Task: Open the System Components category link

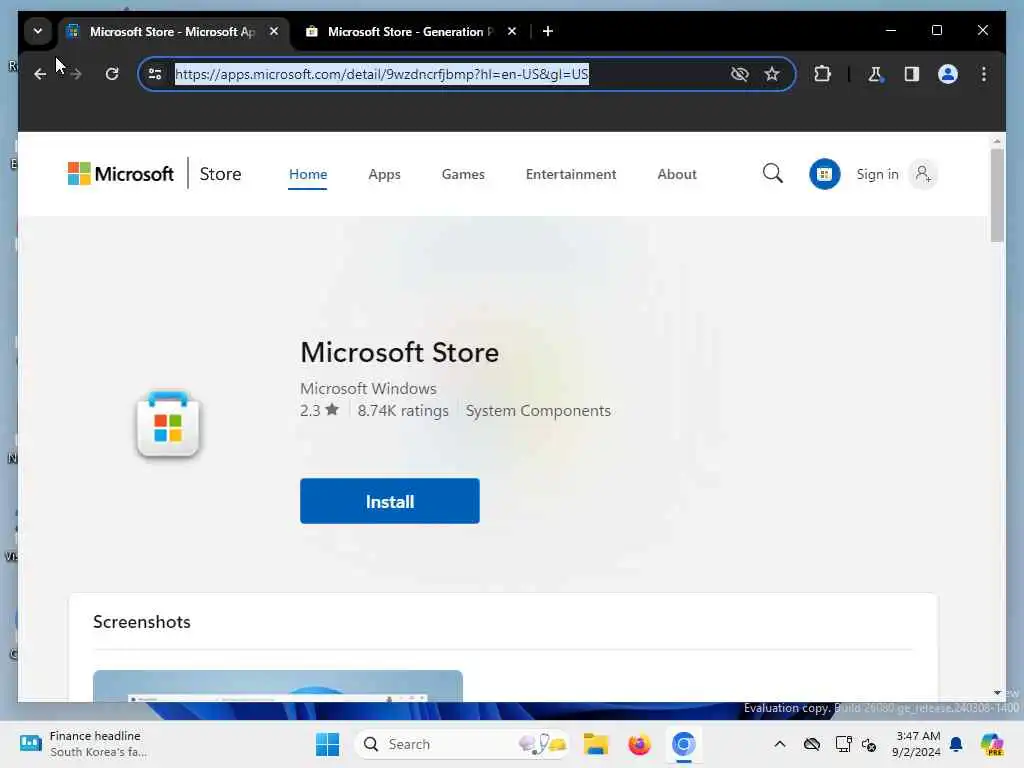Action: point(538,411)
